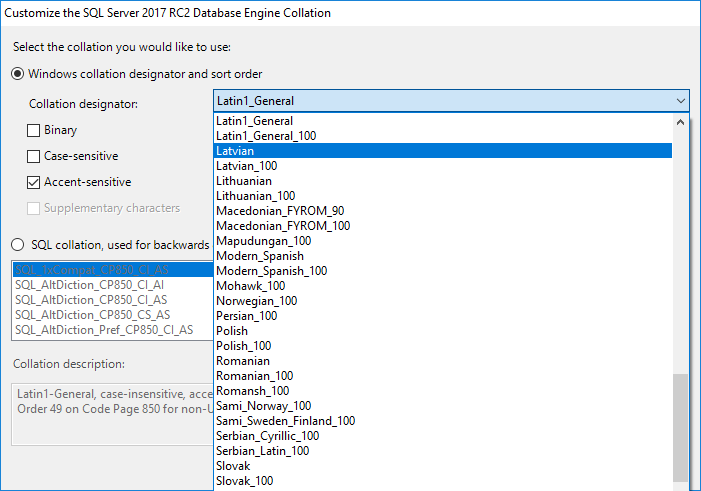Select SQL_1xCompat_CP850_CI_AS in SQL collation list
701x491 pixels.
[113, 270]
